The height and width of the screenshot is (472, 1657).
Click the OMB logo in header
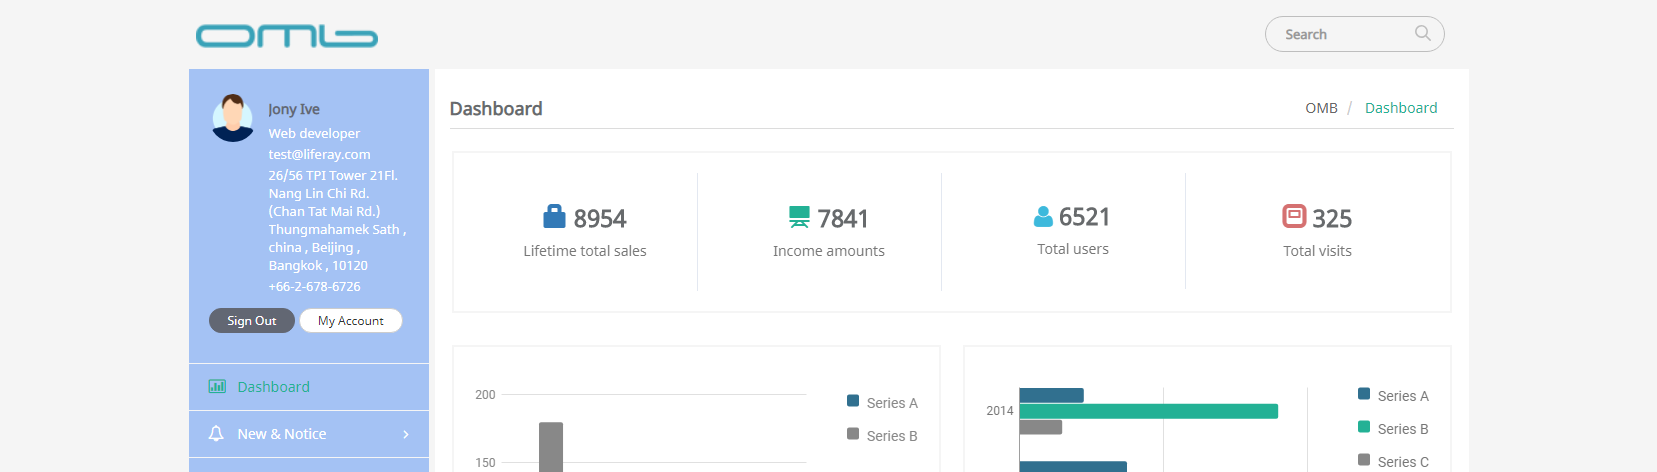(x=286, y=36)
